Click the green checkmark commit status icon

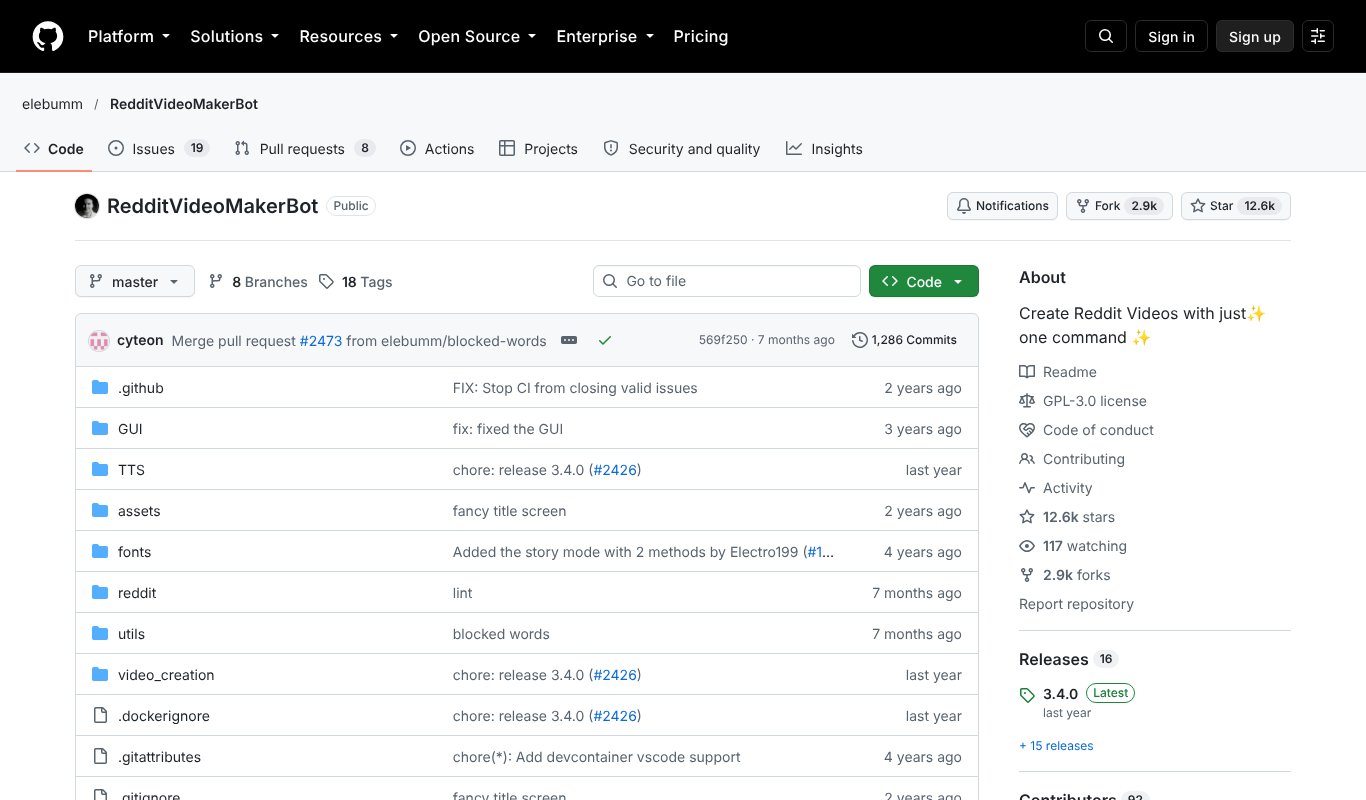pyautogui.click(x=605, y=340)
